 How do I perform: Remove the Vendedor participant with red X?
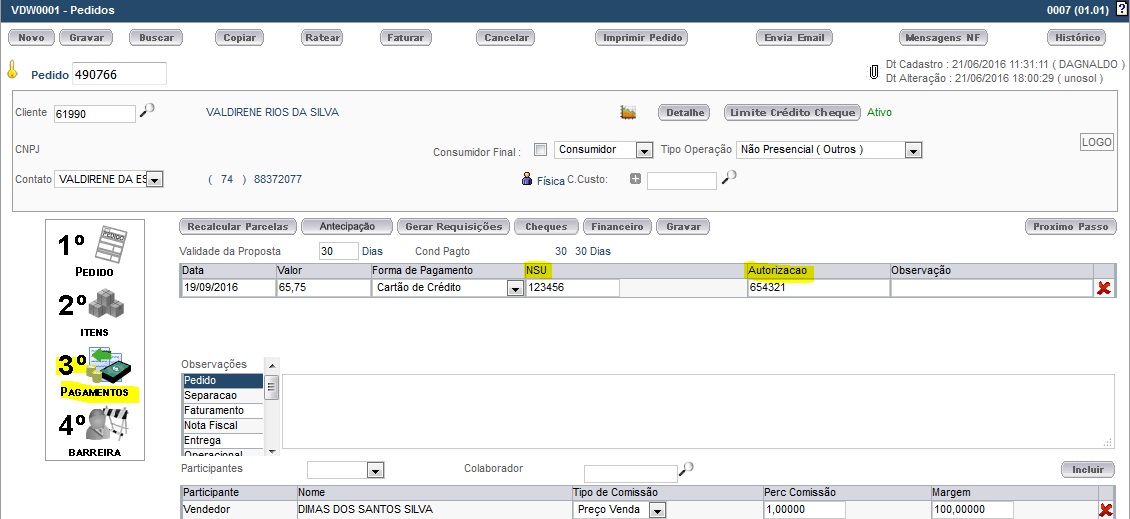pyautogui.click(x=1106, y=510)
